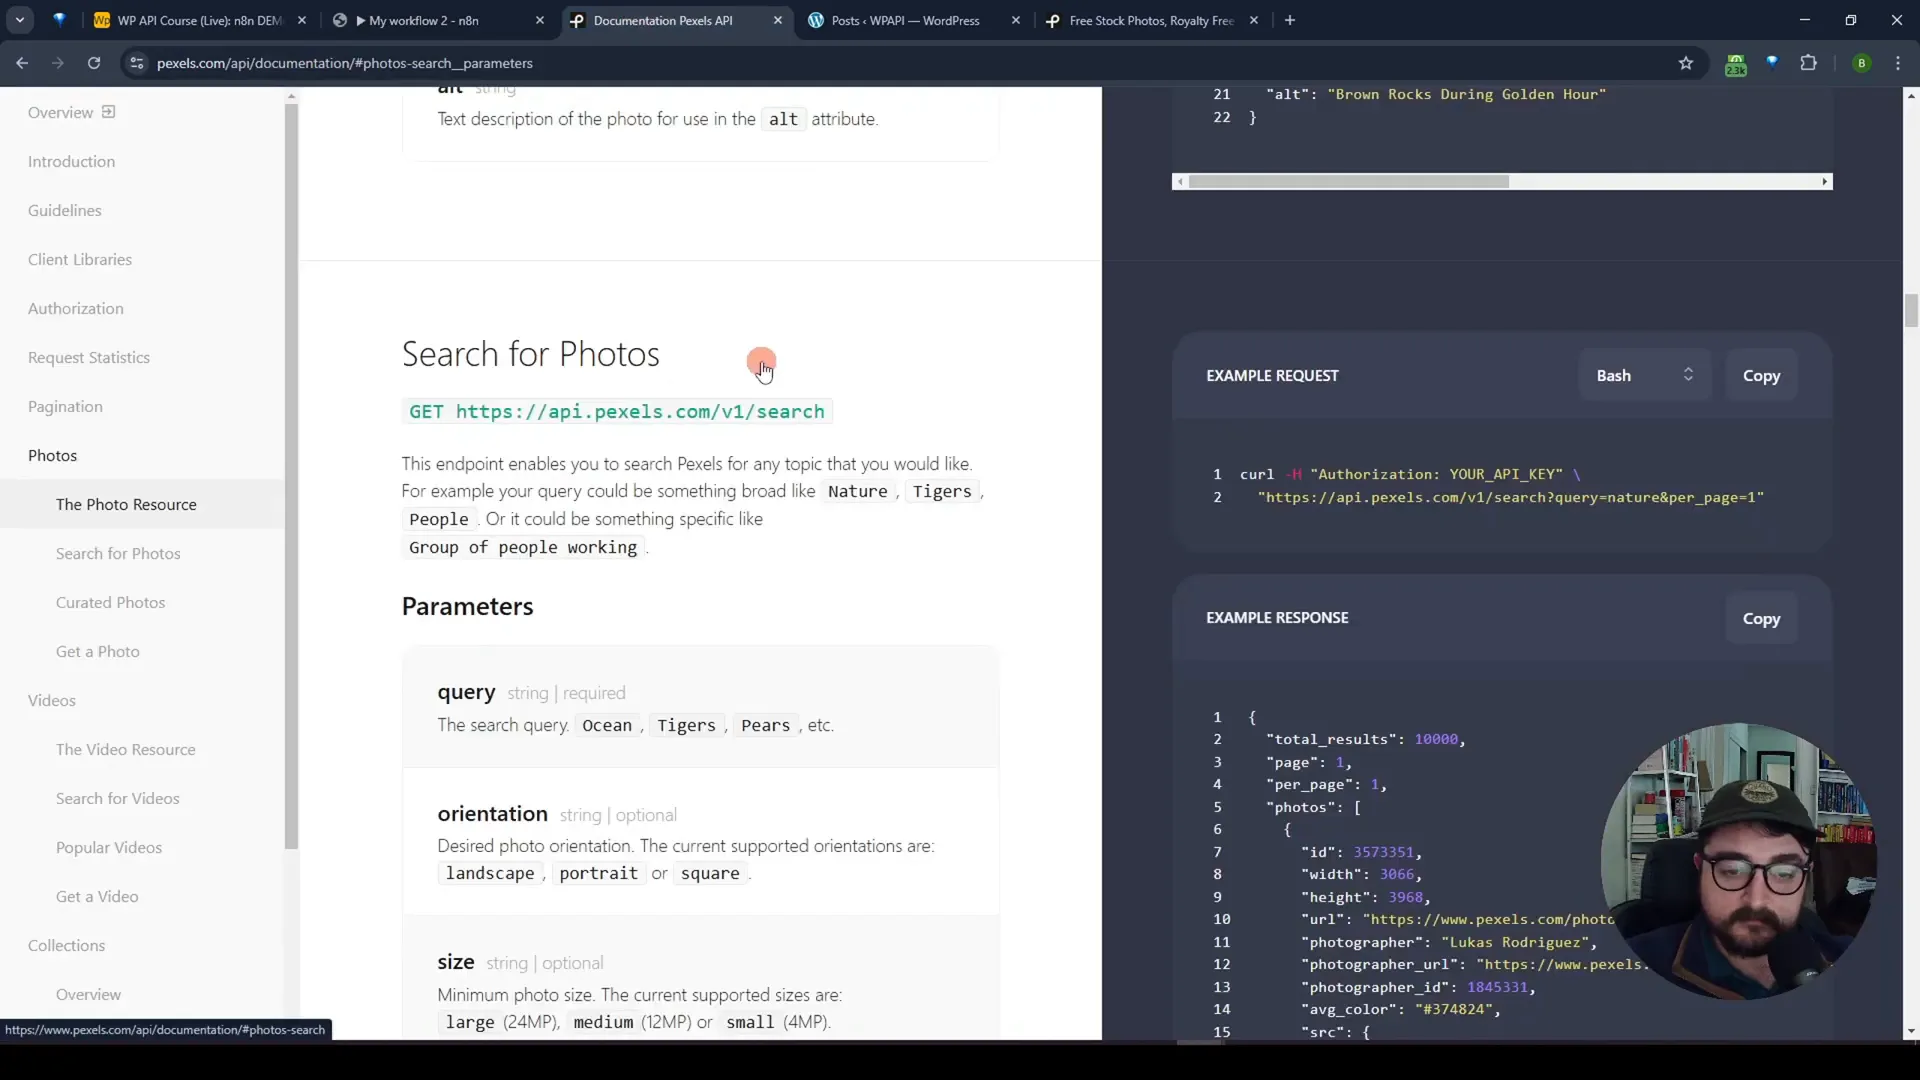Close the Documentation Pexels API tab

tap(778, 20)
